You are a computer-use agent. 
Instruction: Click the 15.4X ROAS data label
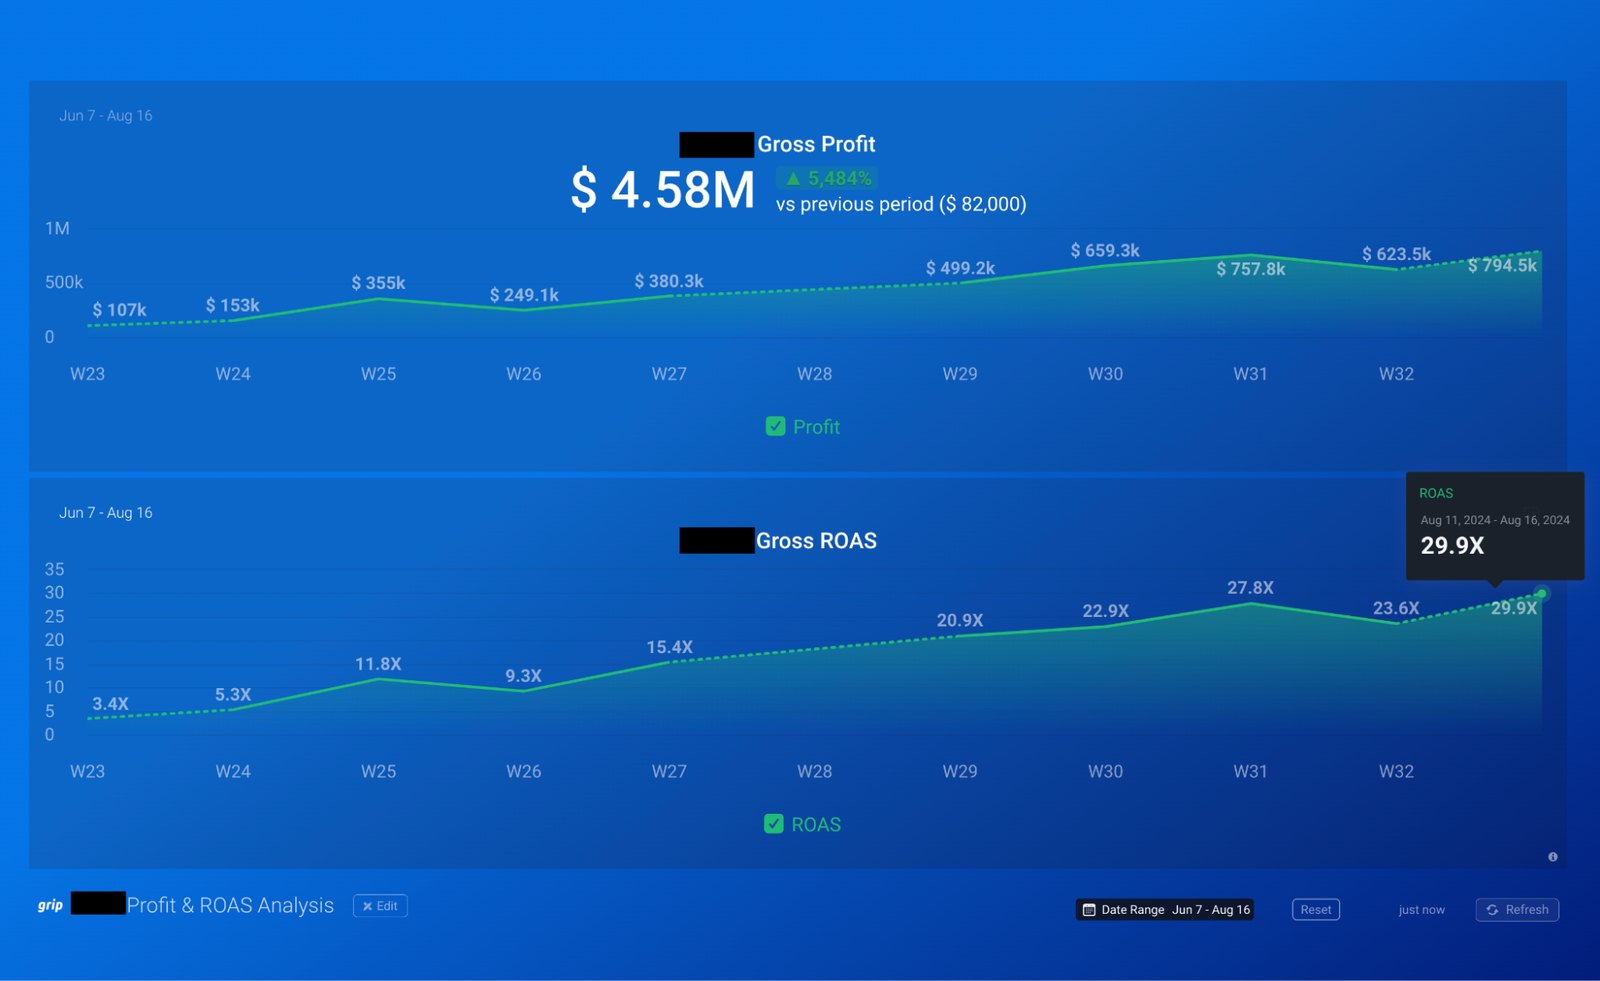[669, 647]
